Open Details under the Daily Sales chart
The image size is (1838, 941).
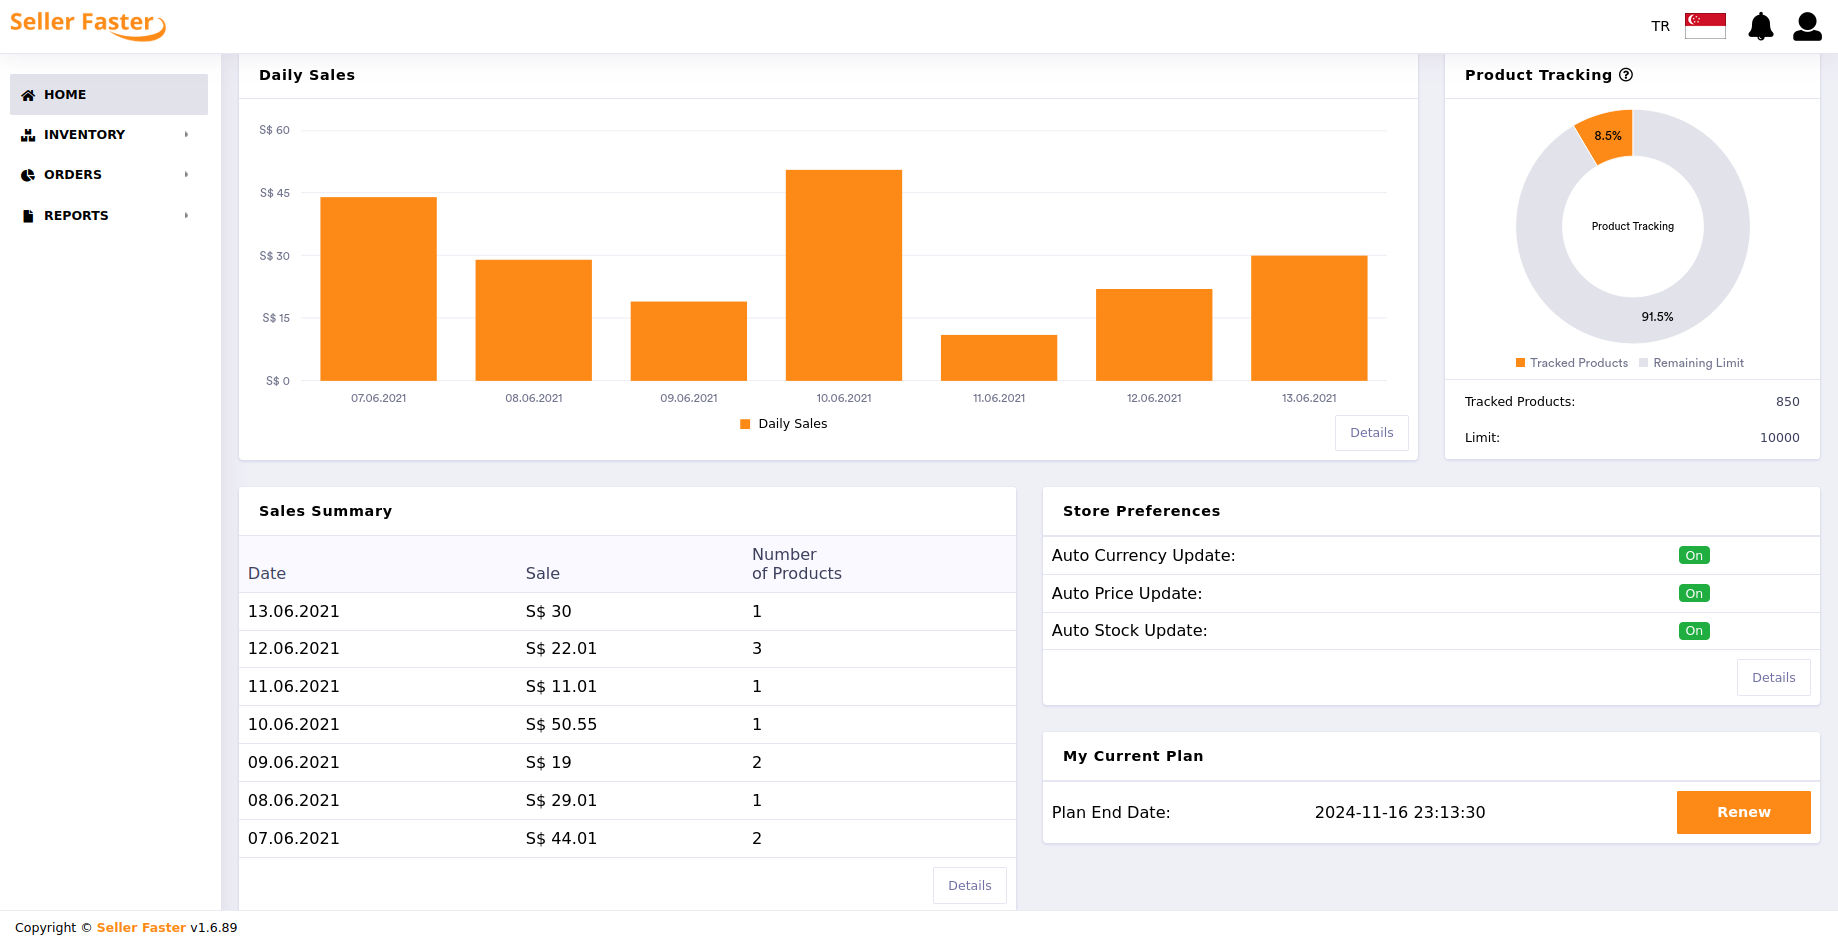[1371, 433]
